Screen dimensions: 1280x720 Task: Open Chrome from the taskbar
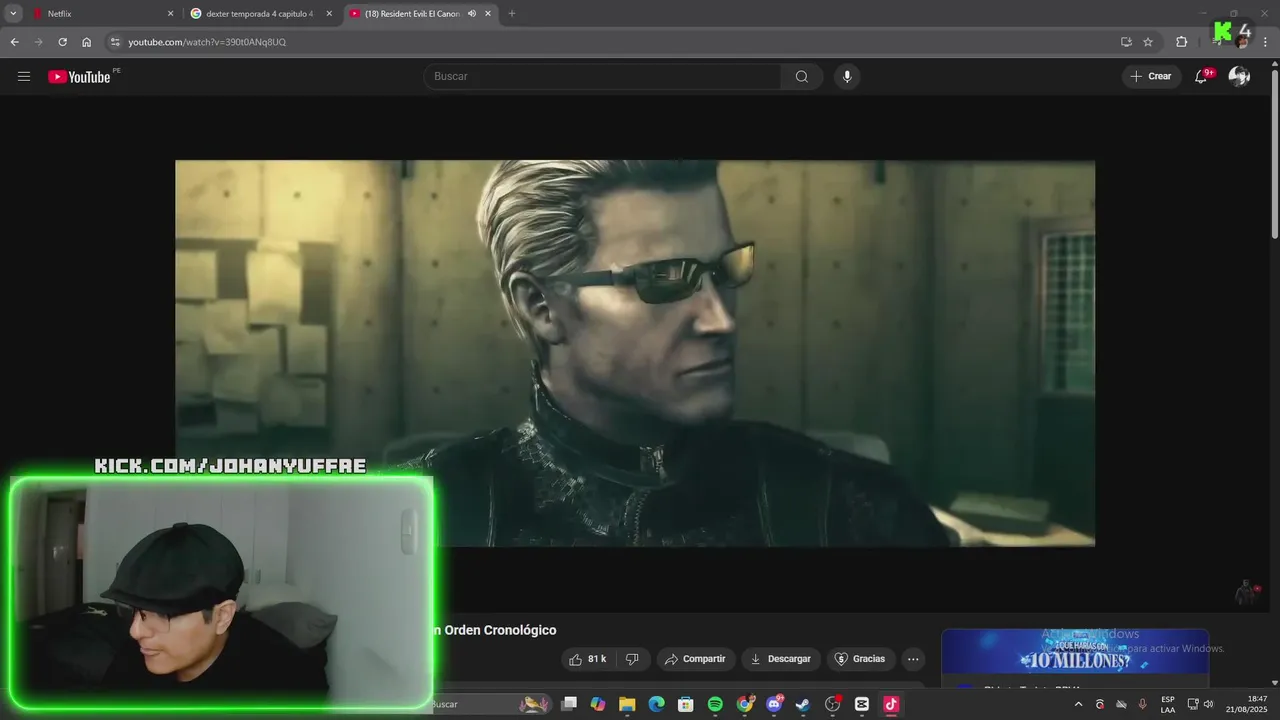(x=744, y=704)
